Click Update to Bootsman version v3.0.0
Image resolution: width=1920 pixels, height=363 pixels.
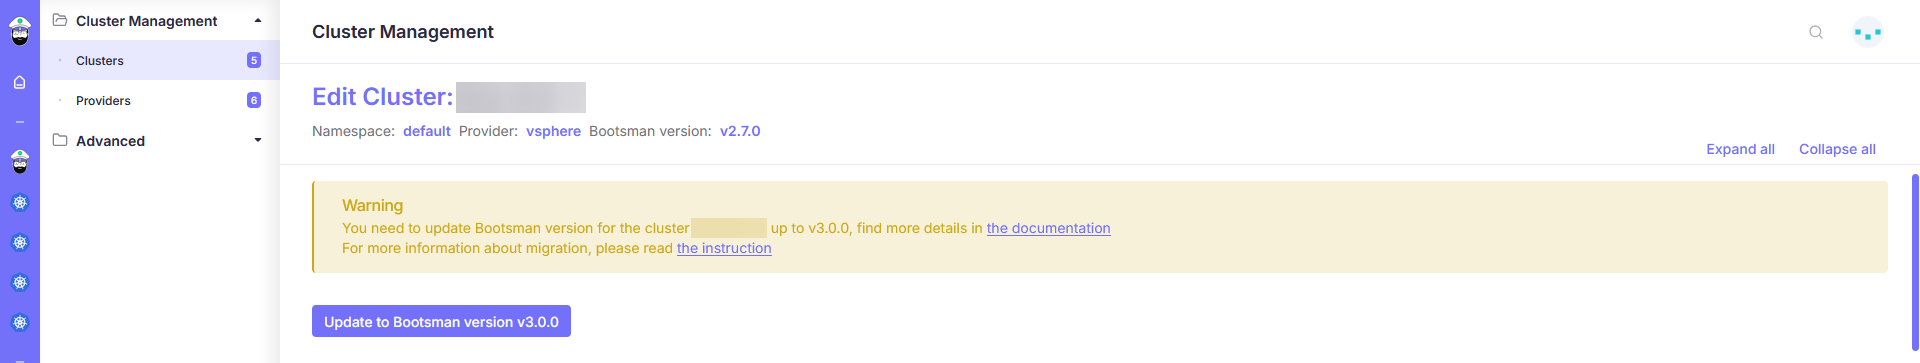pos(441,321)
